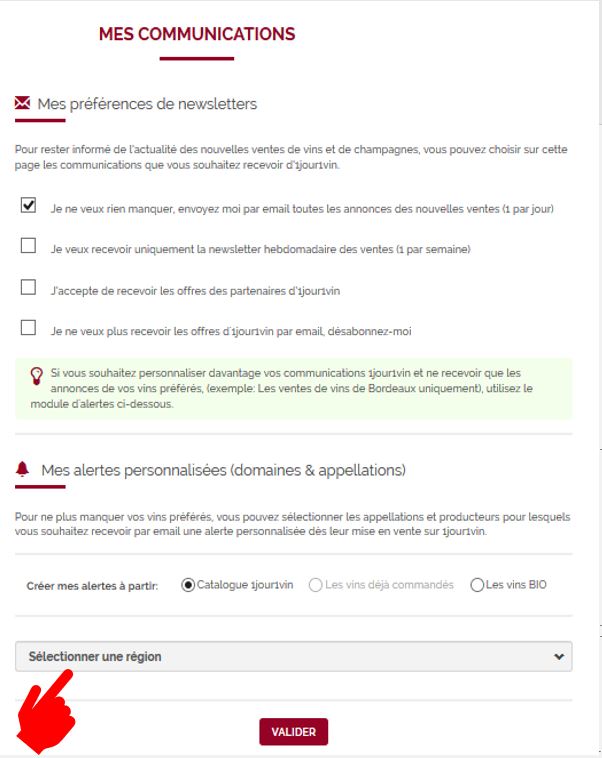Choose the Les vins déjà commandés radio button
Image resolution: width=602 pixels, height=758 pixels.
(315, 585)
